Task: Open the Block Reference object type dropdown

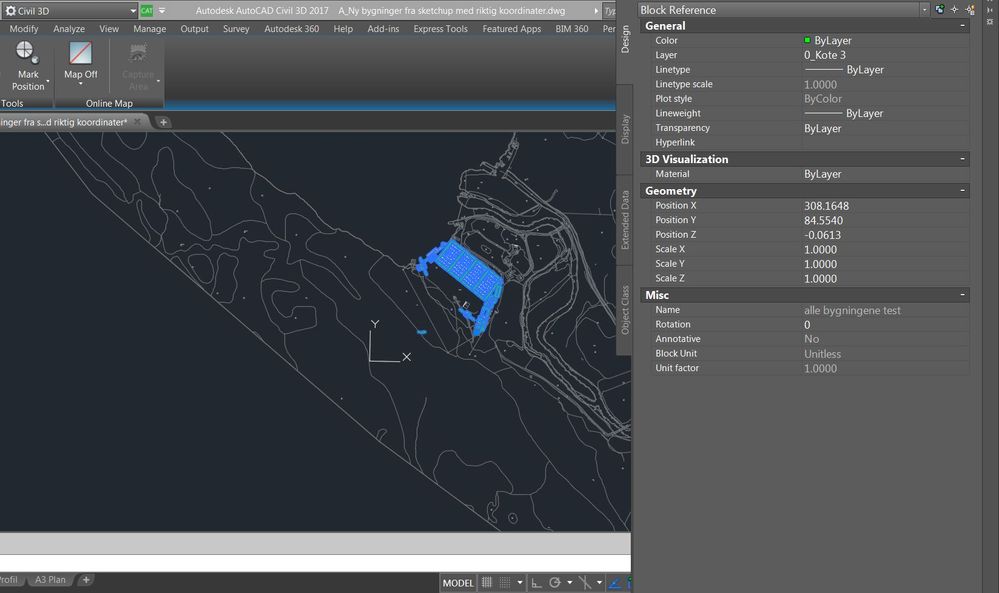Action: [924, 10]
